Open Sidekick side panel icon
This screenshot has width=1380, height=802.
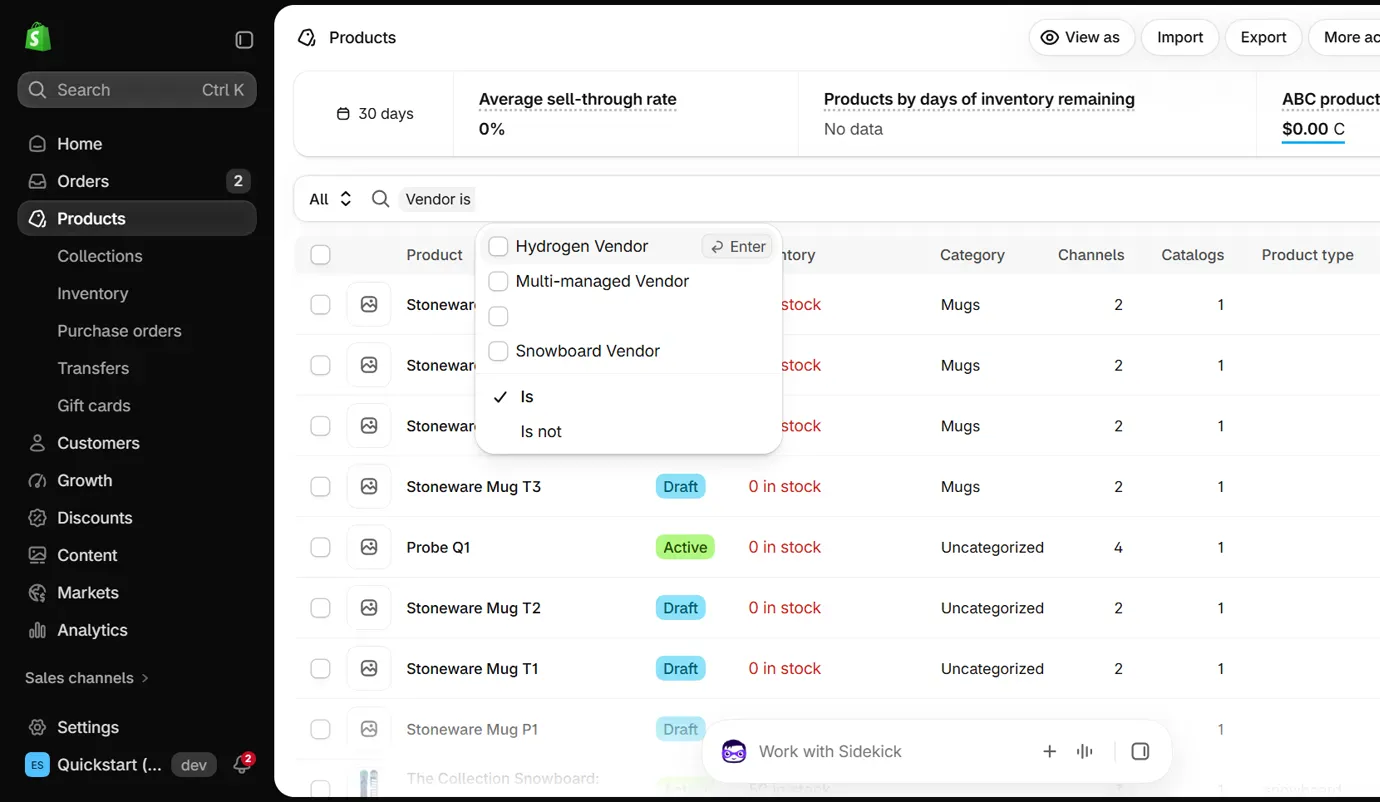(1140, 752)
